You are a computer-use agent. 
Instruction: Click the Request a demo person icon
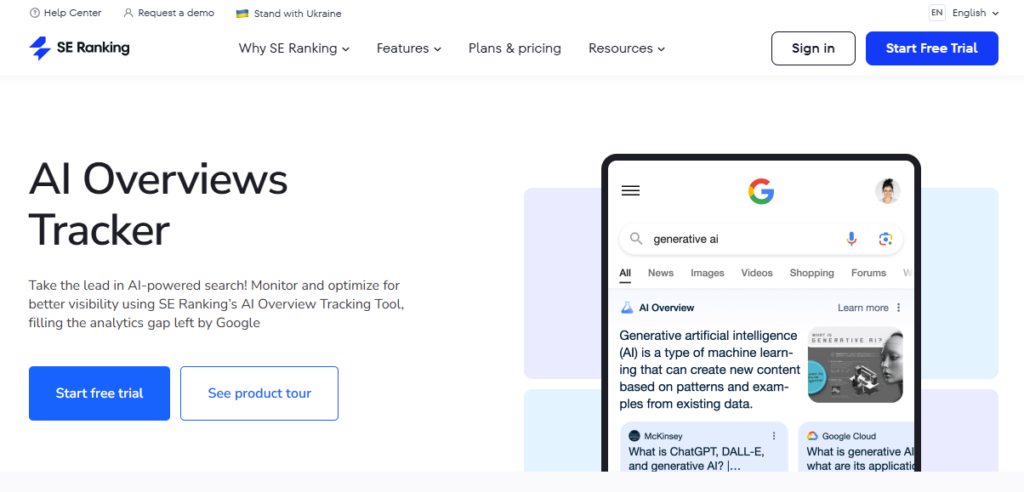pos(128,13)
